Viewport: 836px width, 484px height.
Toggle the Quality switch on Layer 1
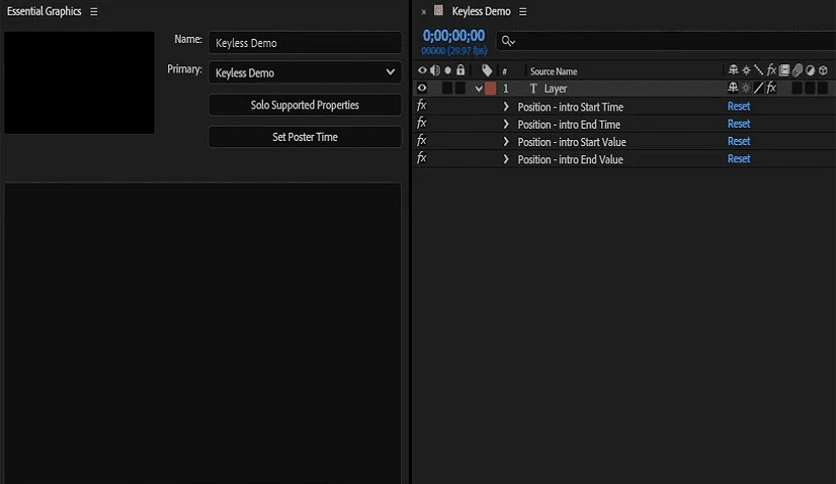click(759, 88)
